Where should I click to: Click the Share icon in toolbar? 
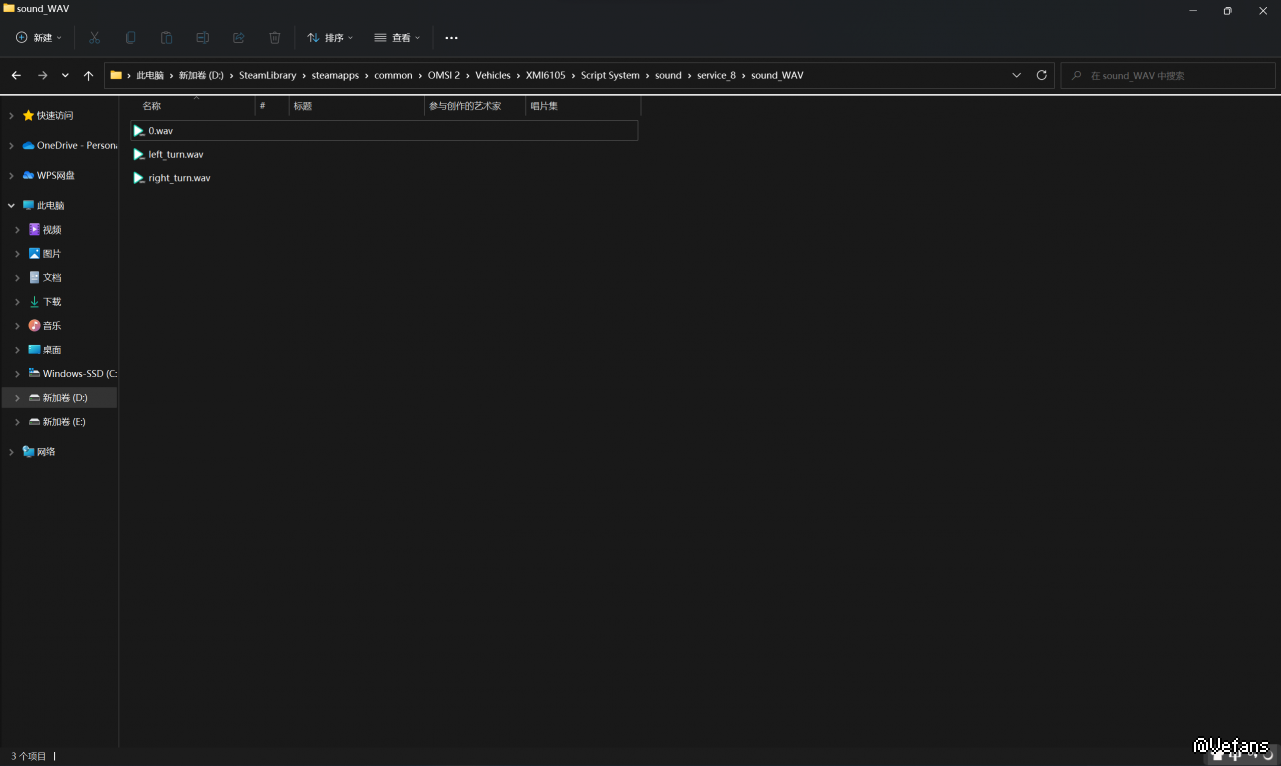[x=239, y=38]
